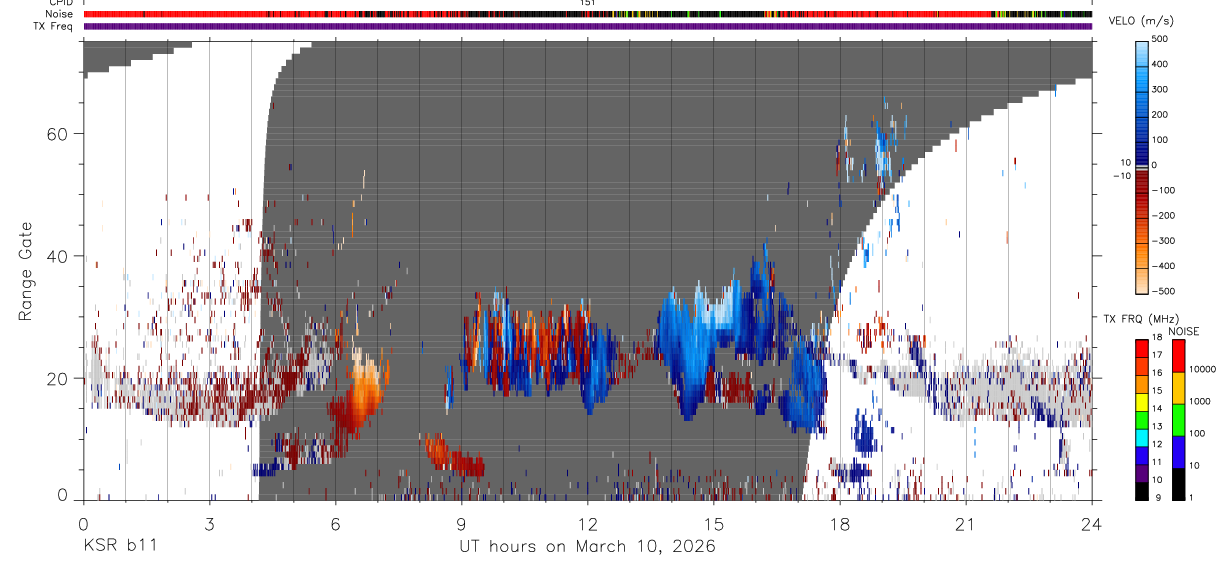The image size is (1228, 567).
Task: Pick the yellow swatch in the TX FRQ legend
Action: coord(1141,402)
